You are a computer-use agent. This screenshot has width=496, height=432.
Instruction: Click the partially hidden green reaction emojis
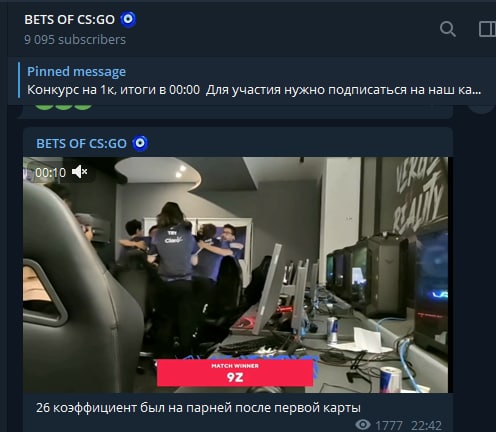tap(63, 107)
